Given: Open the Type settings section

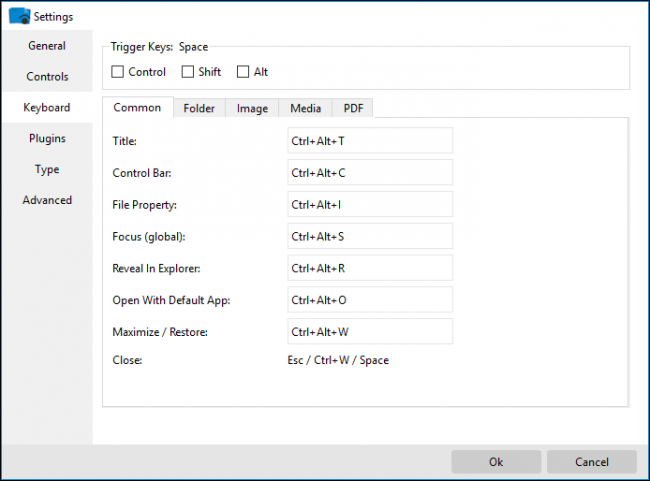Looking at the screenshot, I should 47,170.
